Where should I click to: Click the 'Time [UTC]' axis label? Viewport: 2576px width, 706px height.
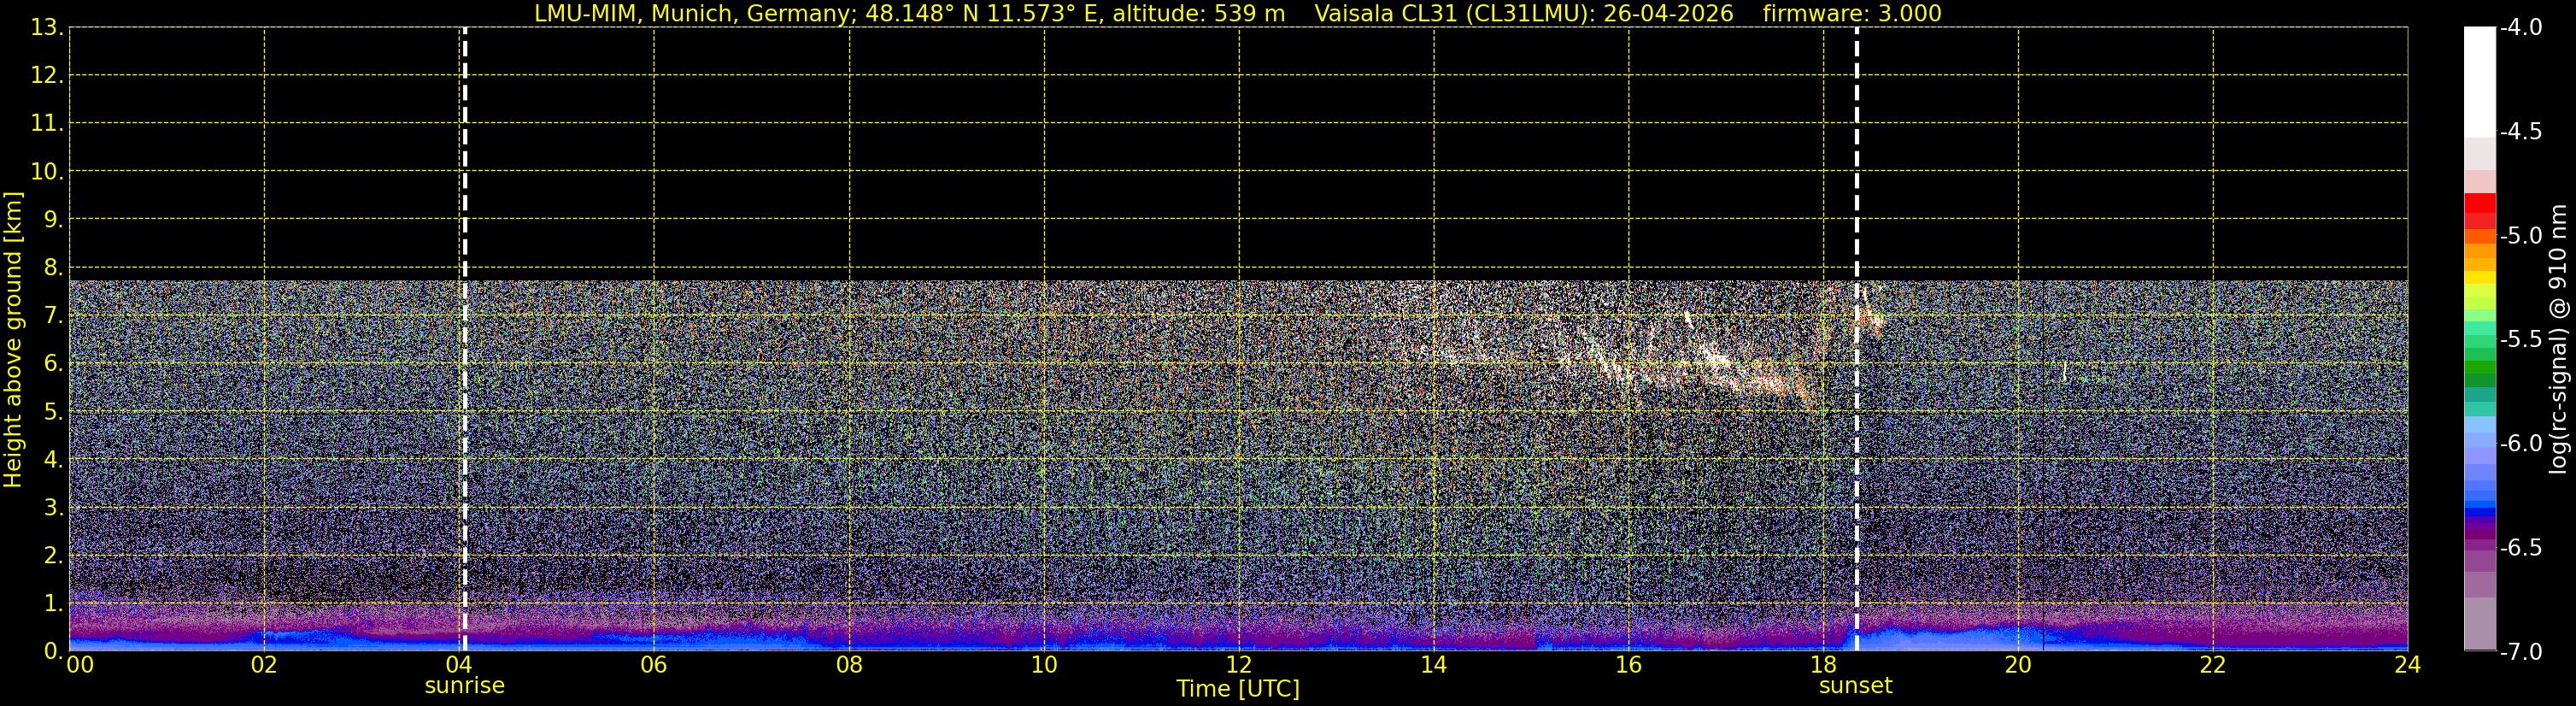tap(1238, 688)
